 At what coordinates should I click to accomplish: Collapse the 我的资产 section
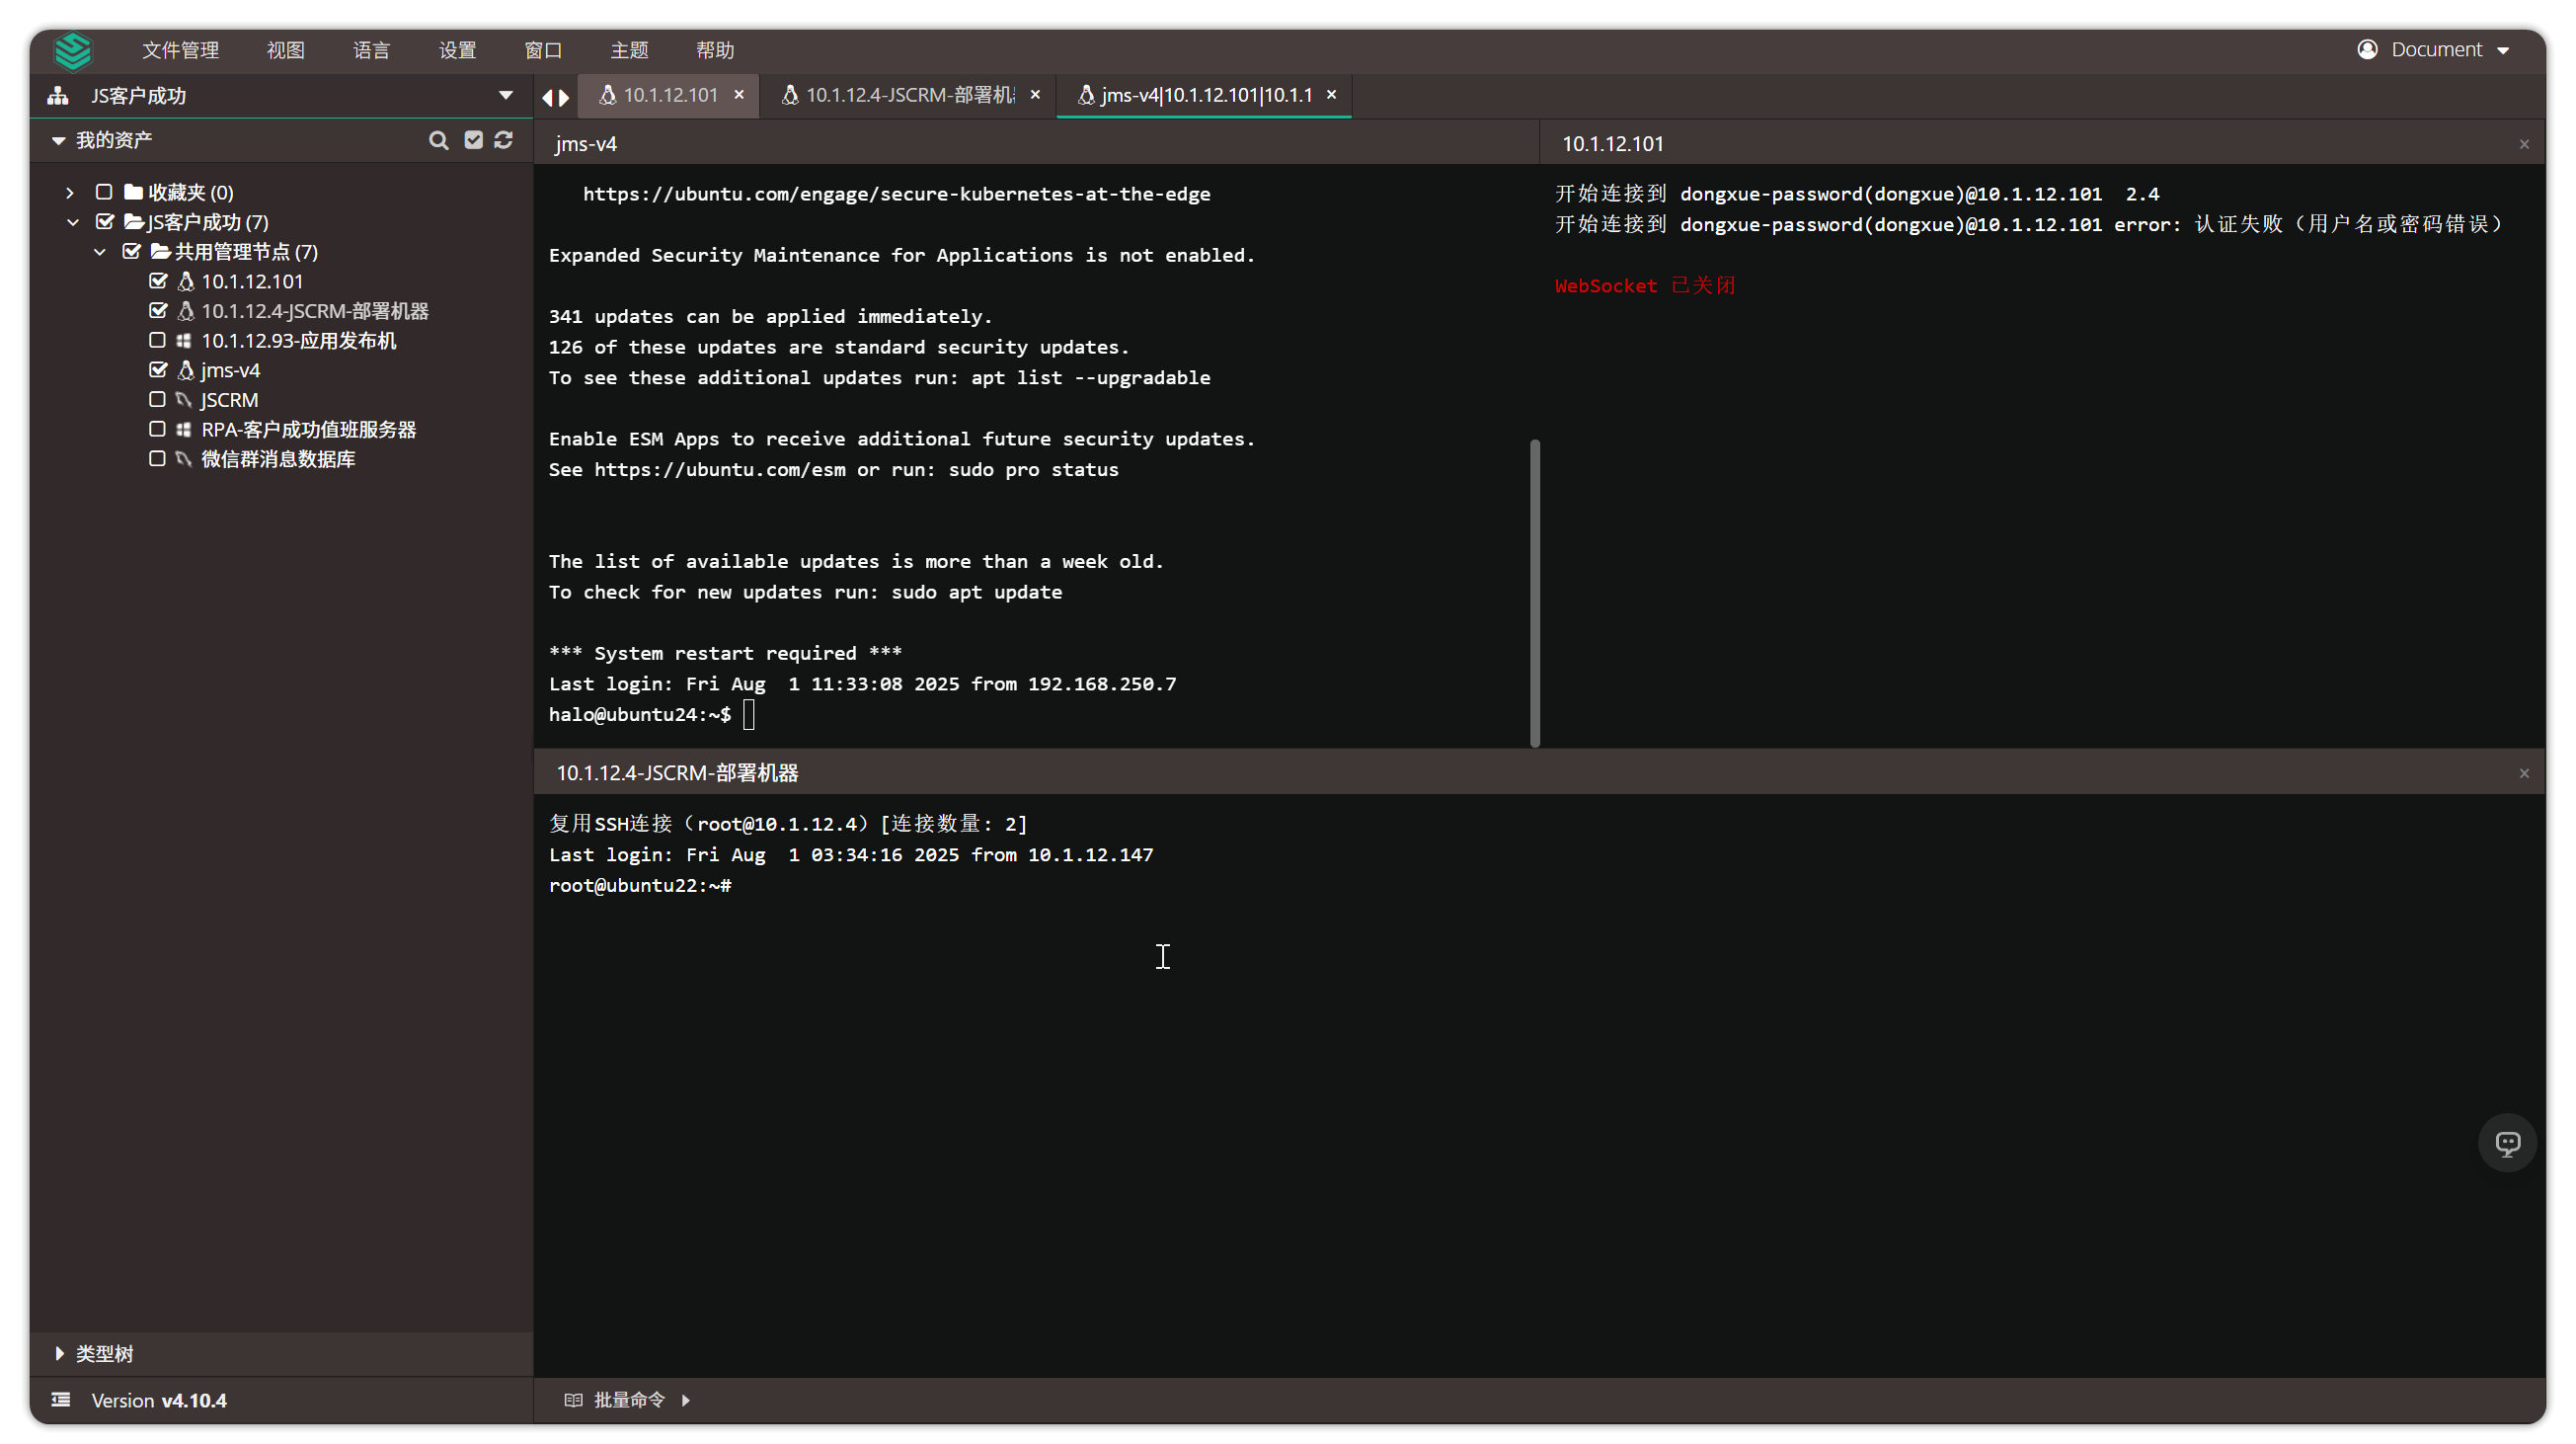(58, 141)
